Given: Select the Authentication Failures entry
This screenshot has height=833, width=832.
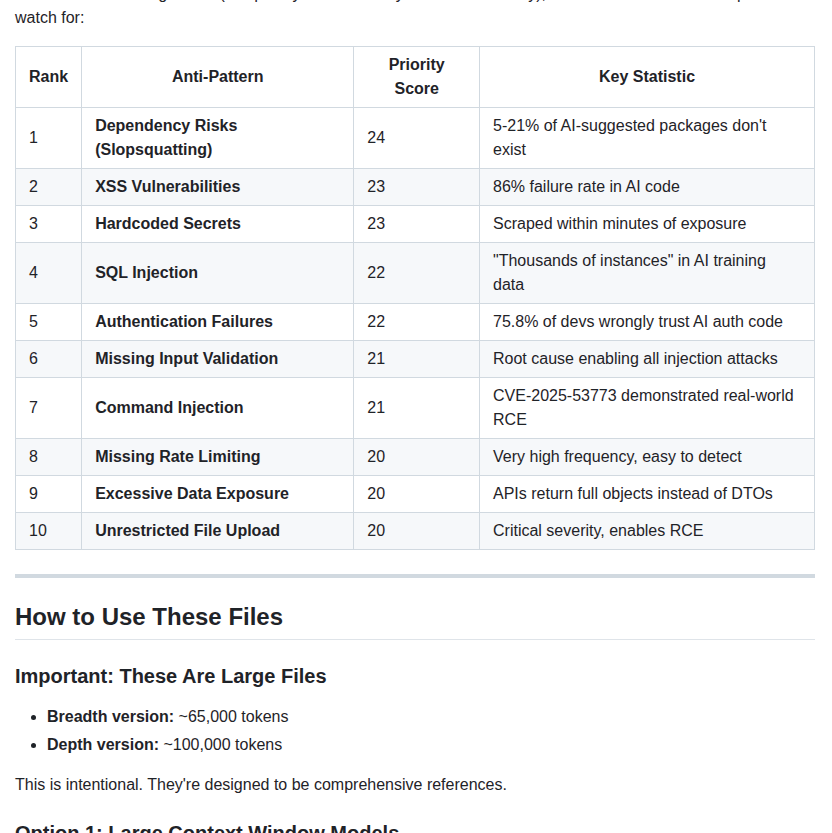Looking at the screenshot, I should pos(184,322).
